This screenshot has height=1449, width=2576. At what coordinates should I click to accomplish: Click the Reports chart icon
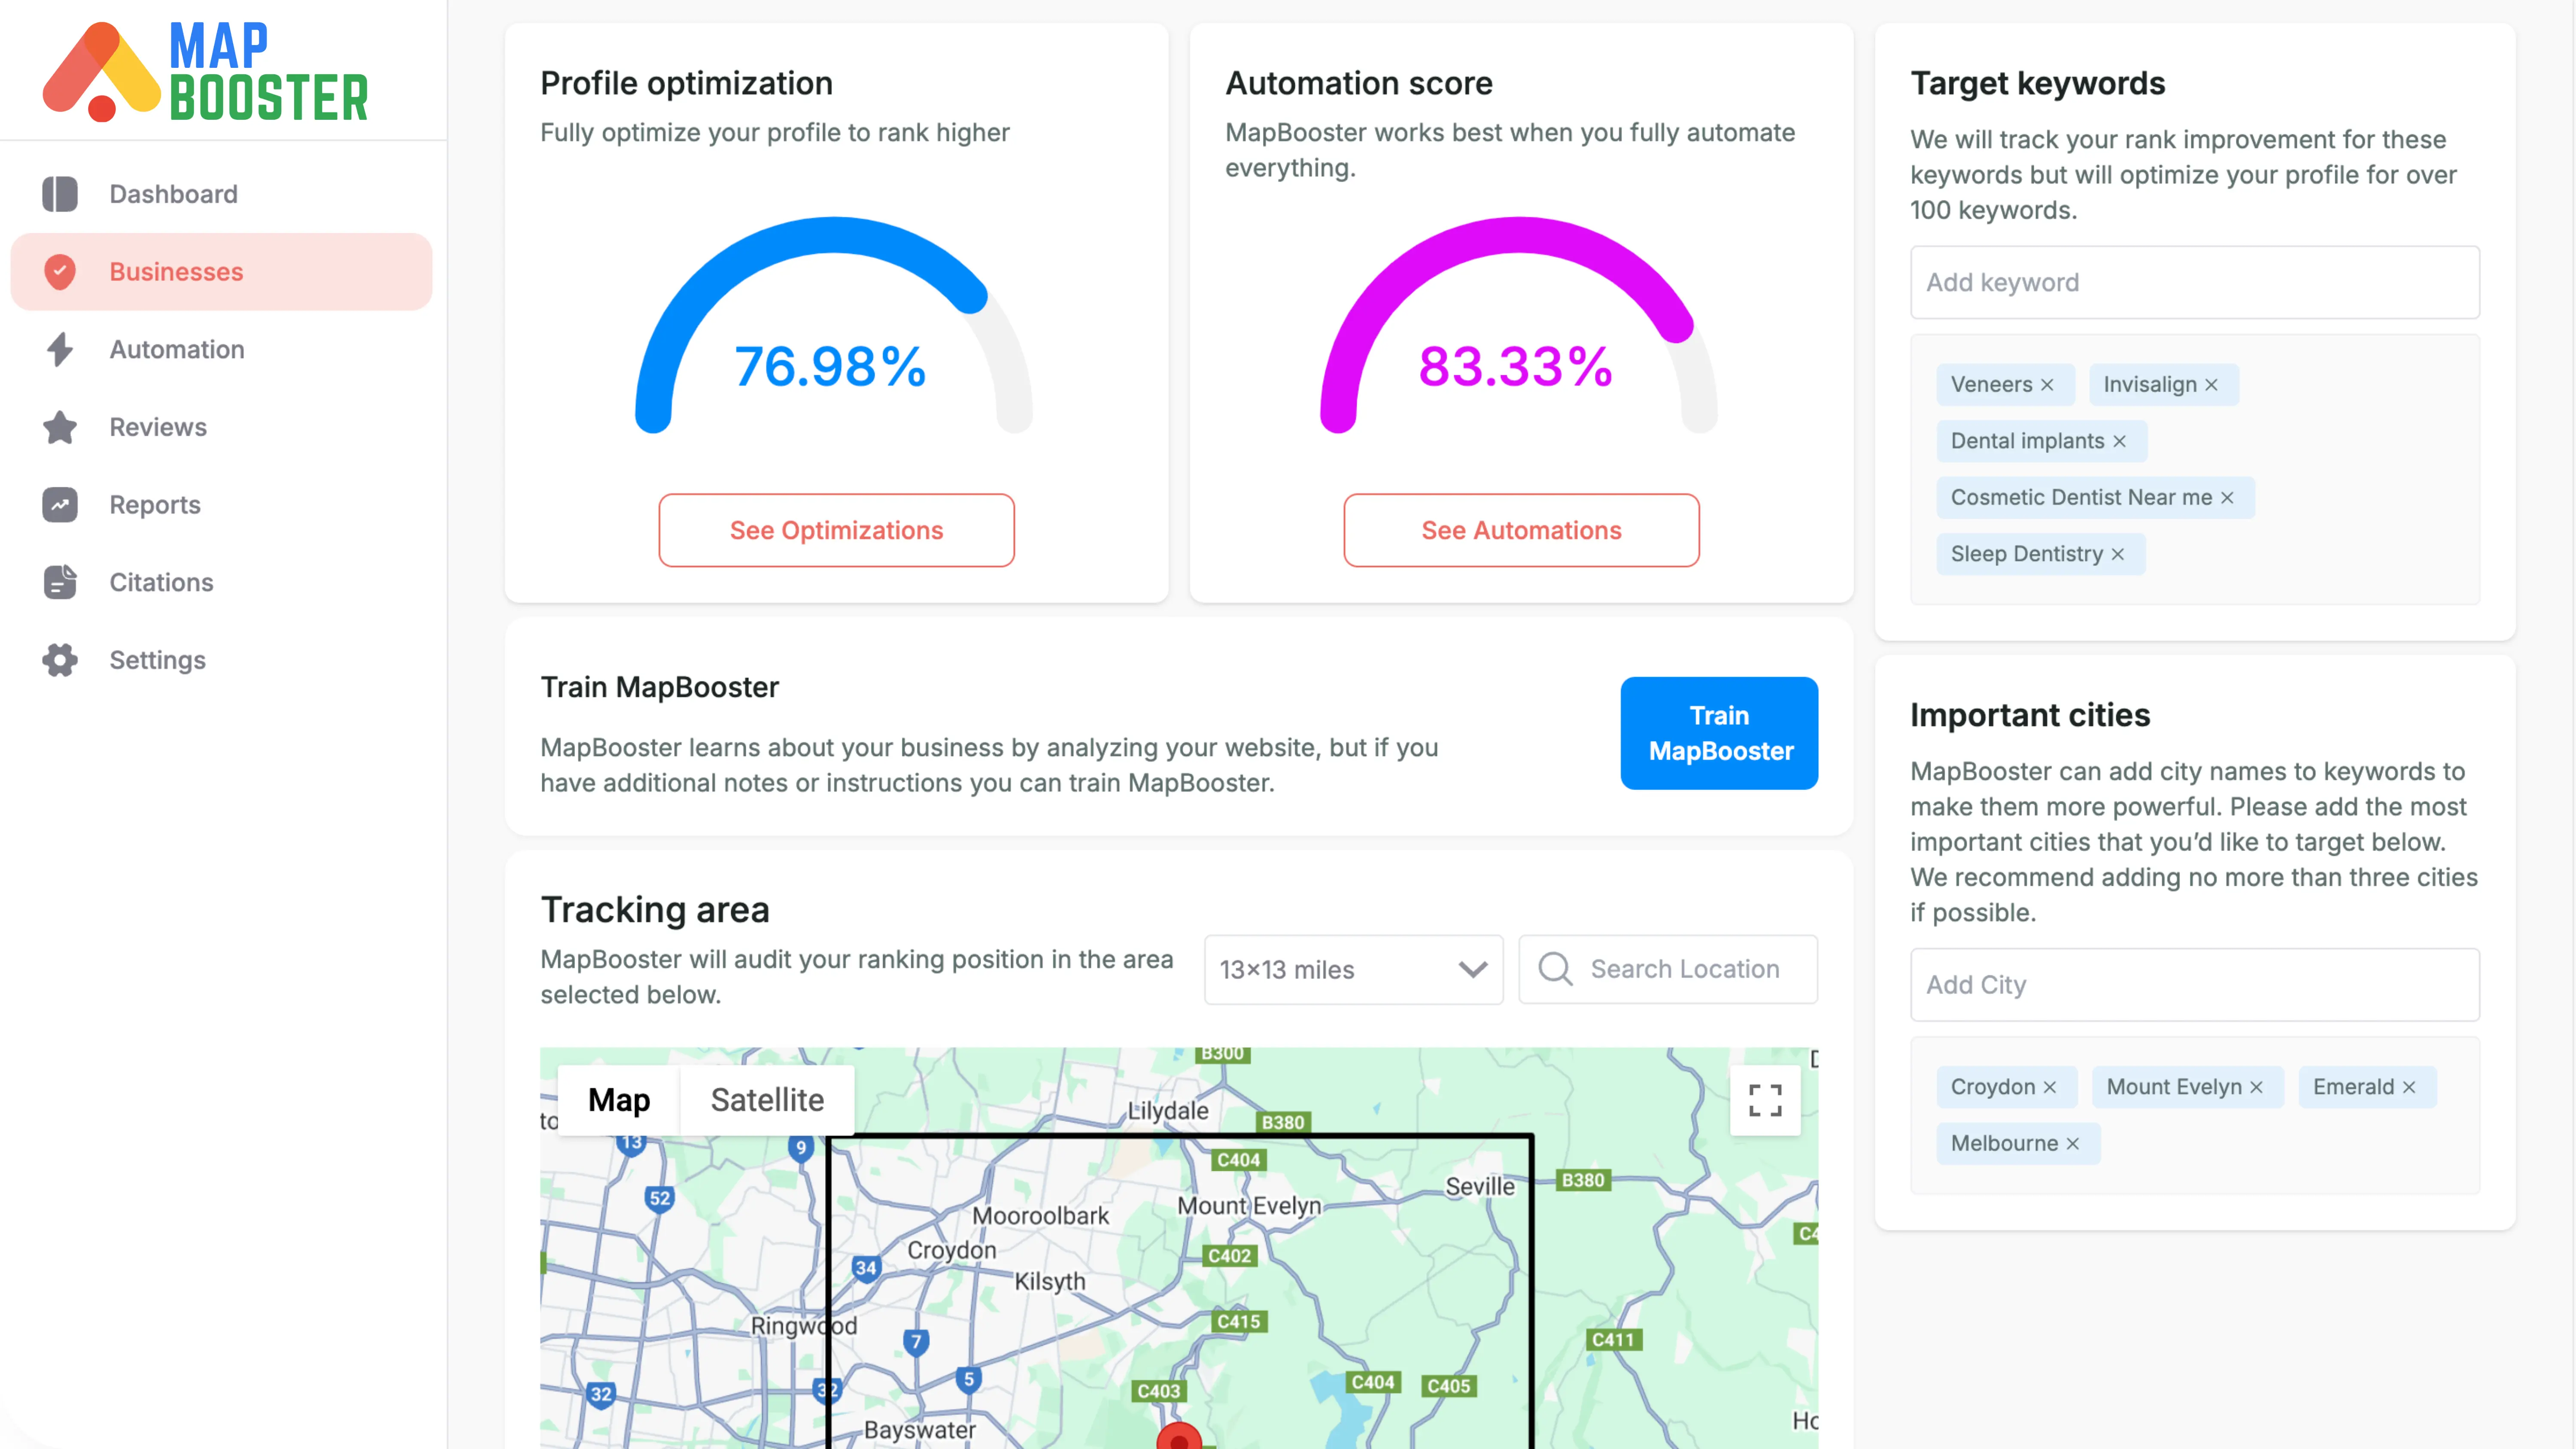coord(60,505)
